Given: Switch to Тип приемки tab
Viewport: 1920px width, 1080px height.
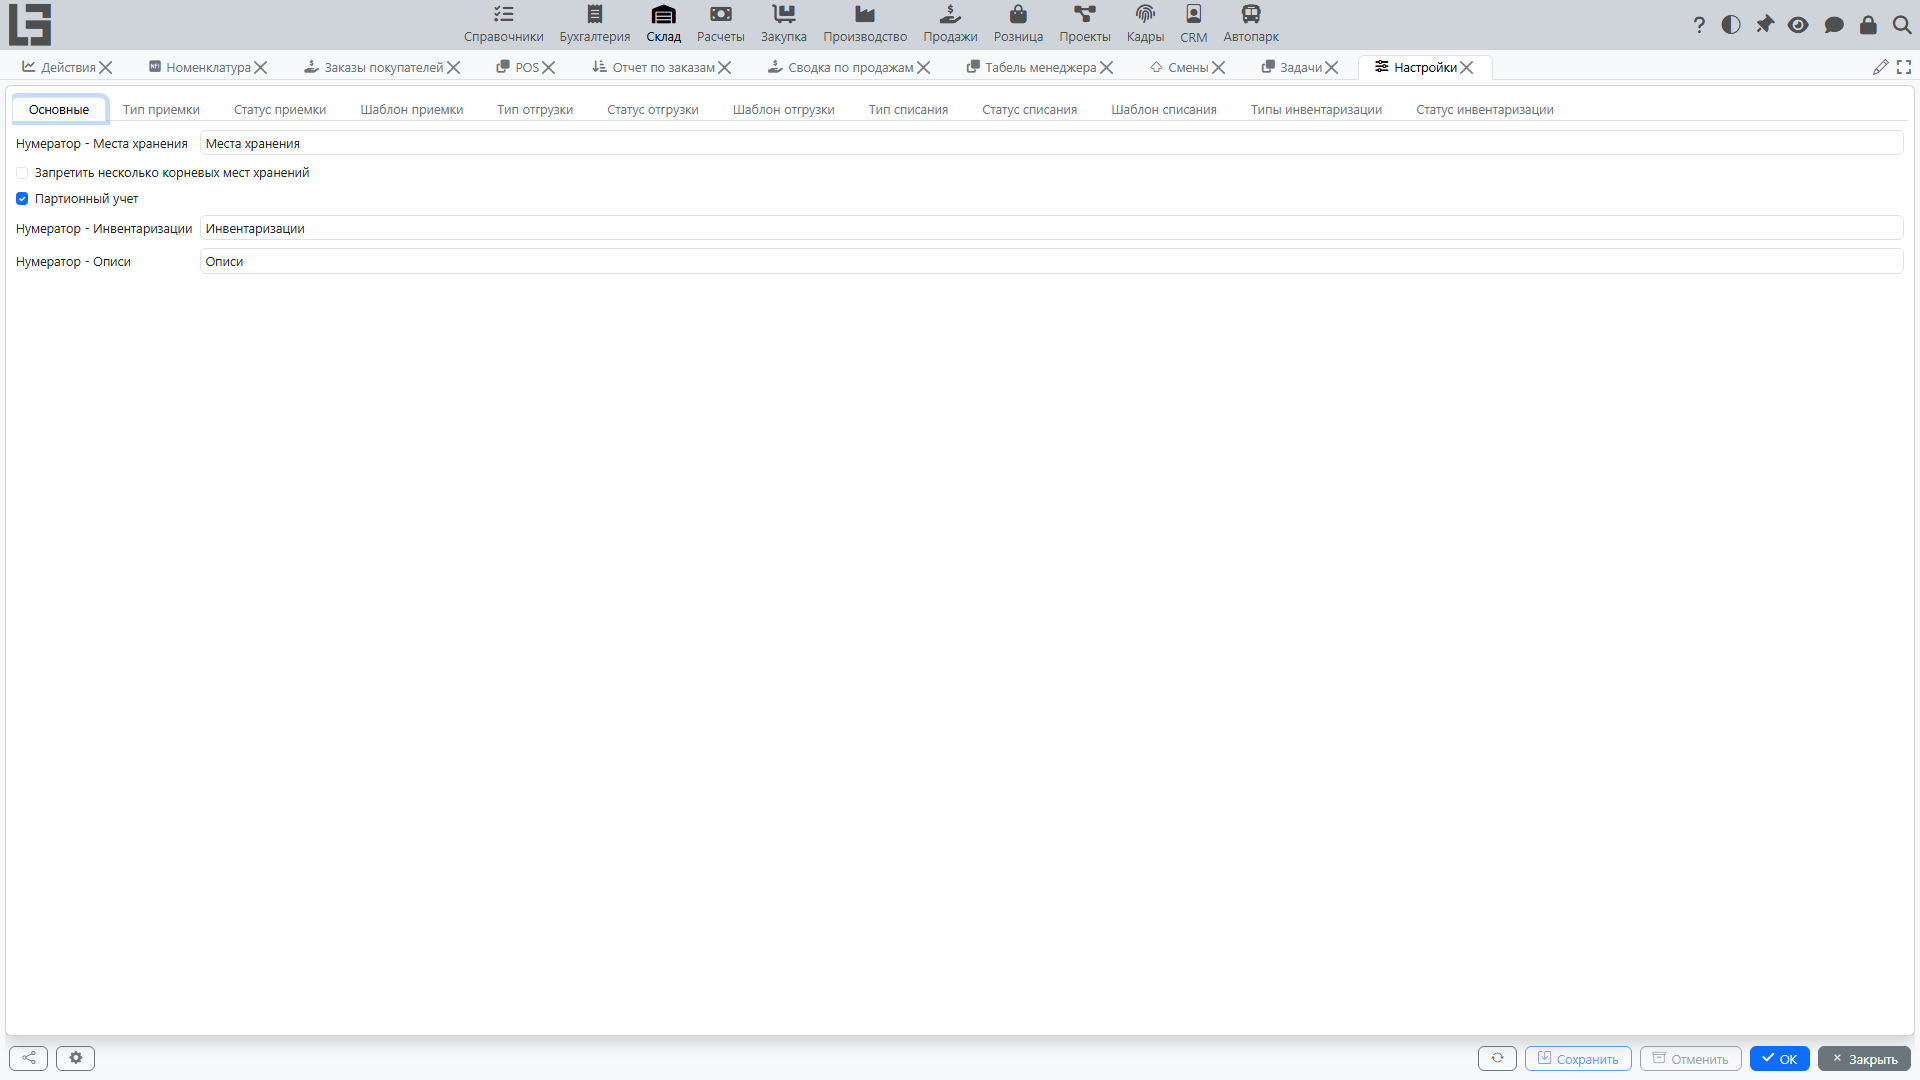Looking at the screenshot, I should coord(161,110).
